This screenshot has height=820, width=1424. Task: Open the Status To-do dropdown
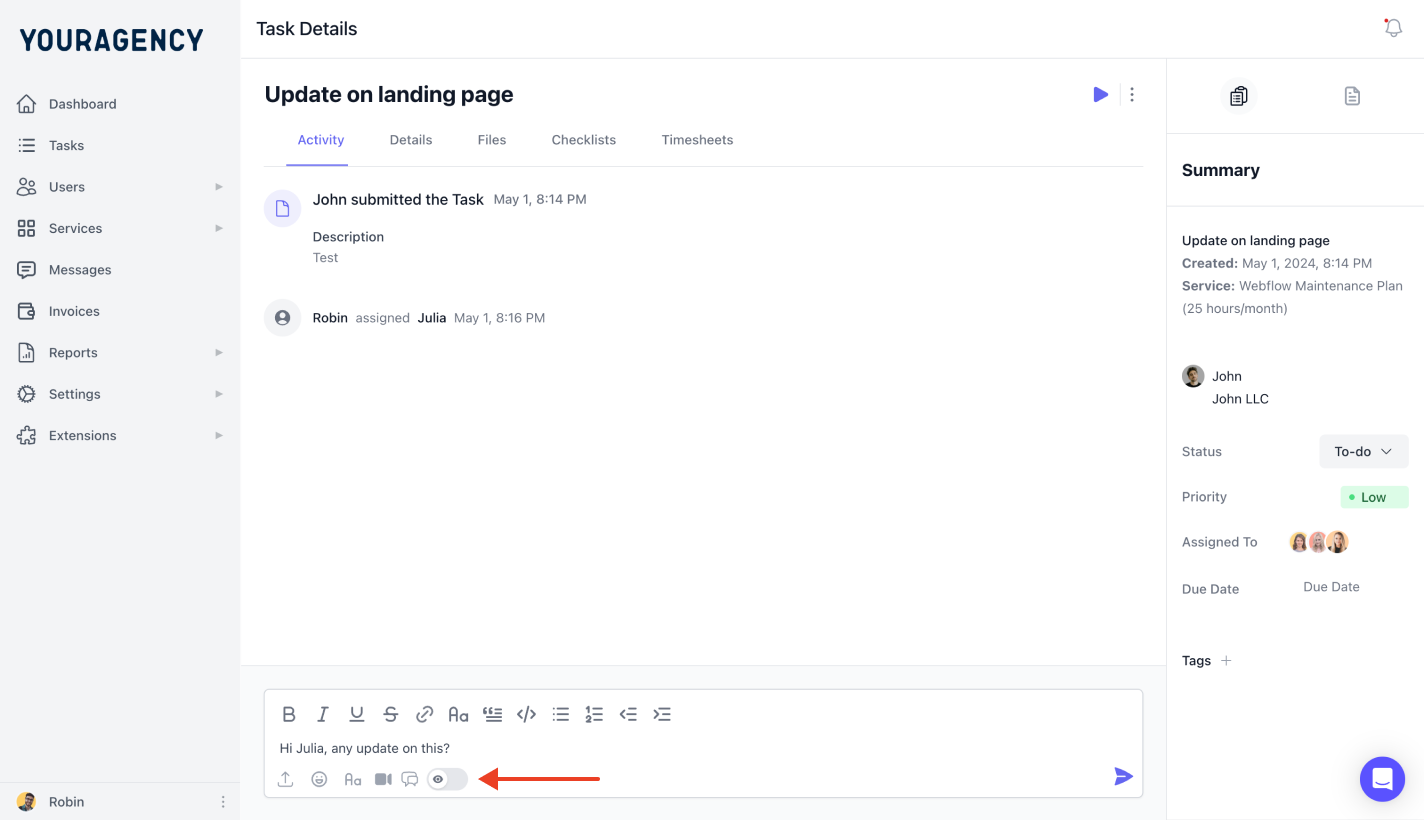coord(1364,452)
